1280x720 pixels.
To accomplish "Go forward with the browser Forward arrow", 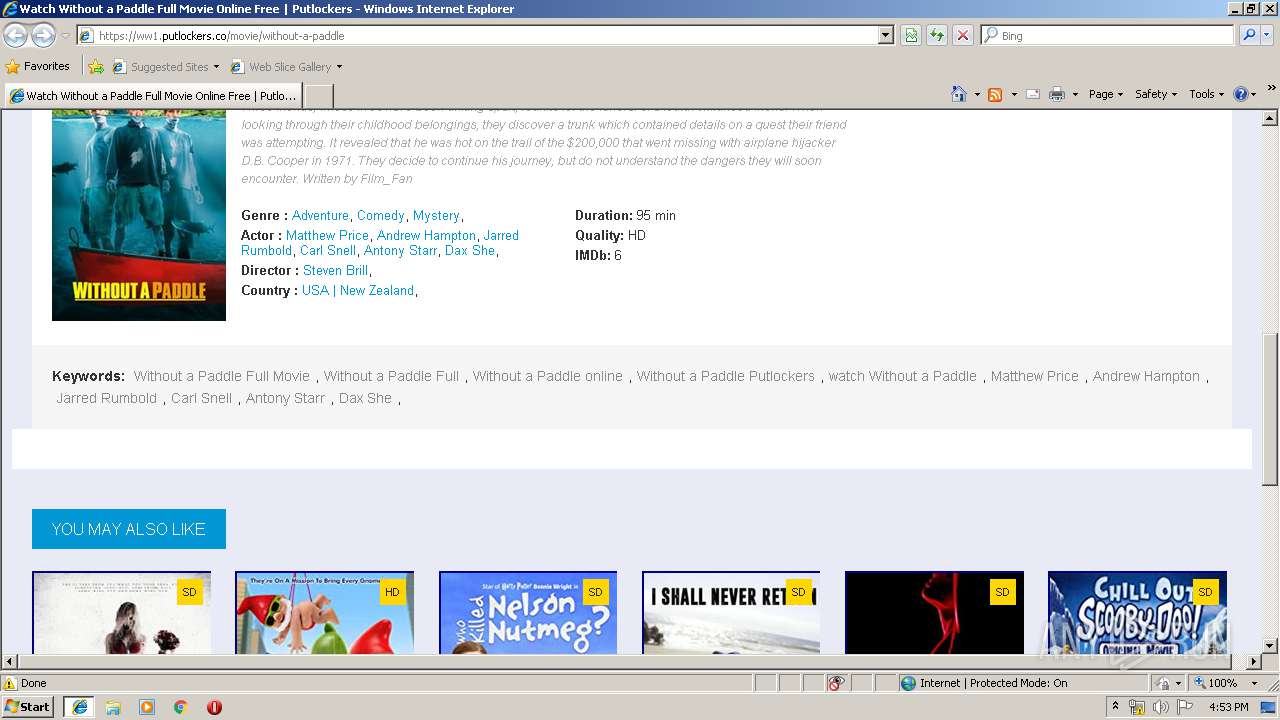I will (x=43, y=36).
